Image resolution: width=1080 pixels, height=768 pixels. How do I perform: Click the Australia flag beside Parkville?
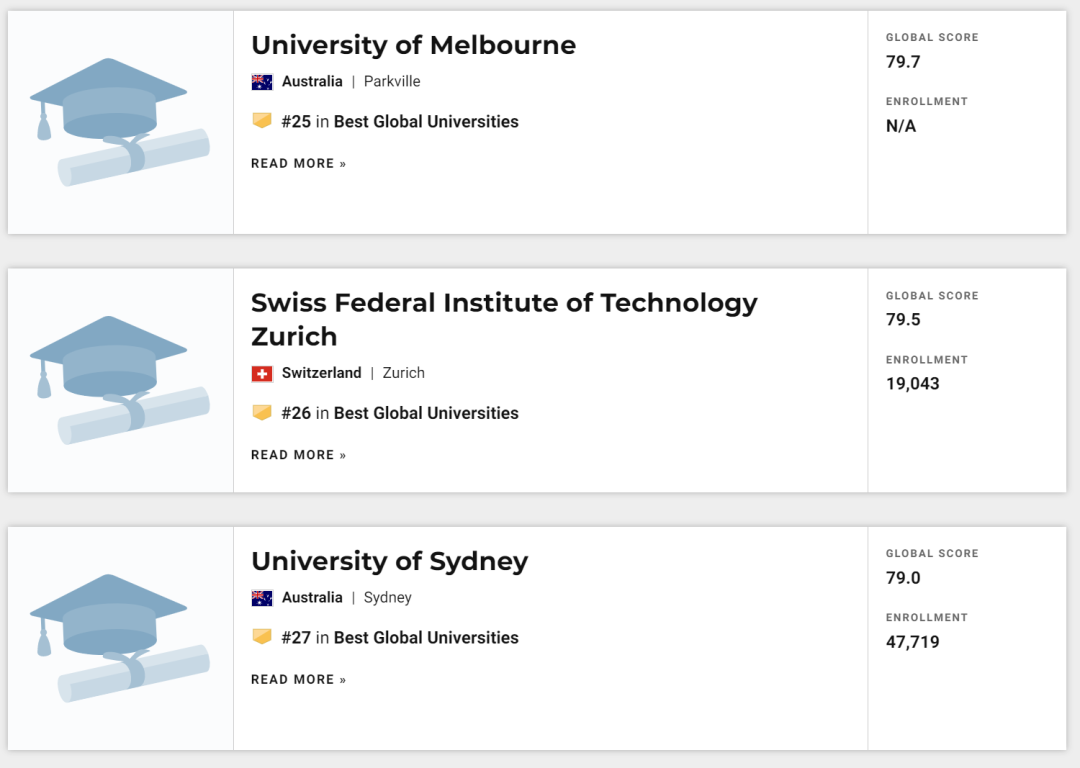[262, 82]
